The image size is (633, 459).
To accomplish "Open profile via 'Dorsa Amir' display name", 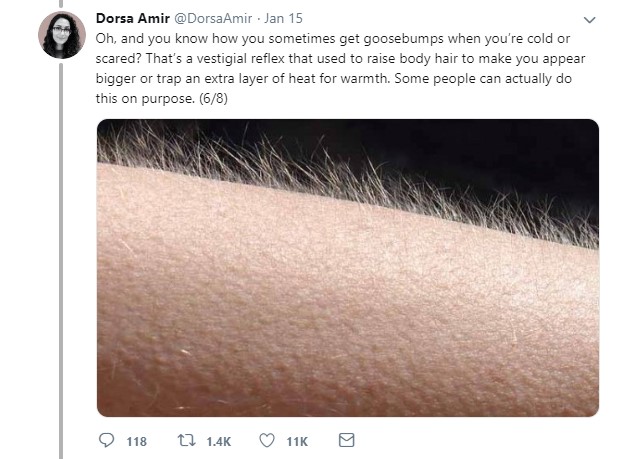I will point(132,19).
